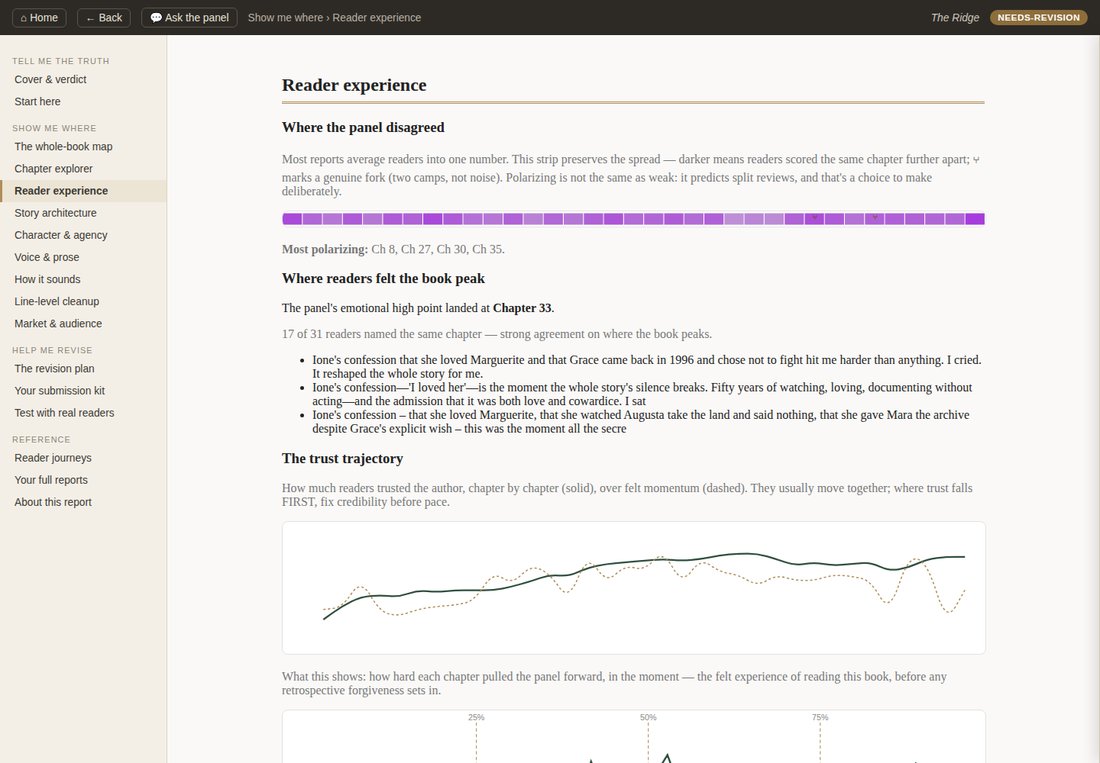Click the left arrow icon on Back
Image resolution: width=1100 pixels, height=763 pixels.
click(x=90, y=18)
